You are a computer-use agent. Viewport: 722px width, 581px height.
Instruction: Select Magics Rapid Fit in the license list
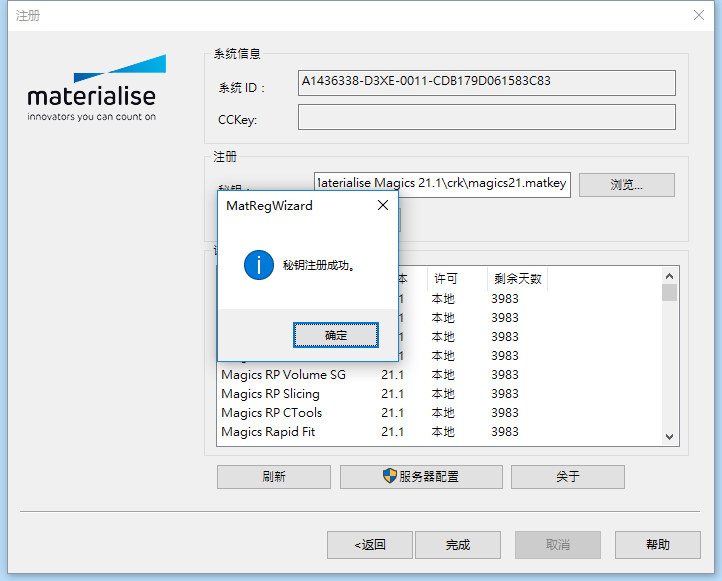pos(268,432)
